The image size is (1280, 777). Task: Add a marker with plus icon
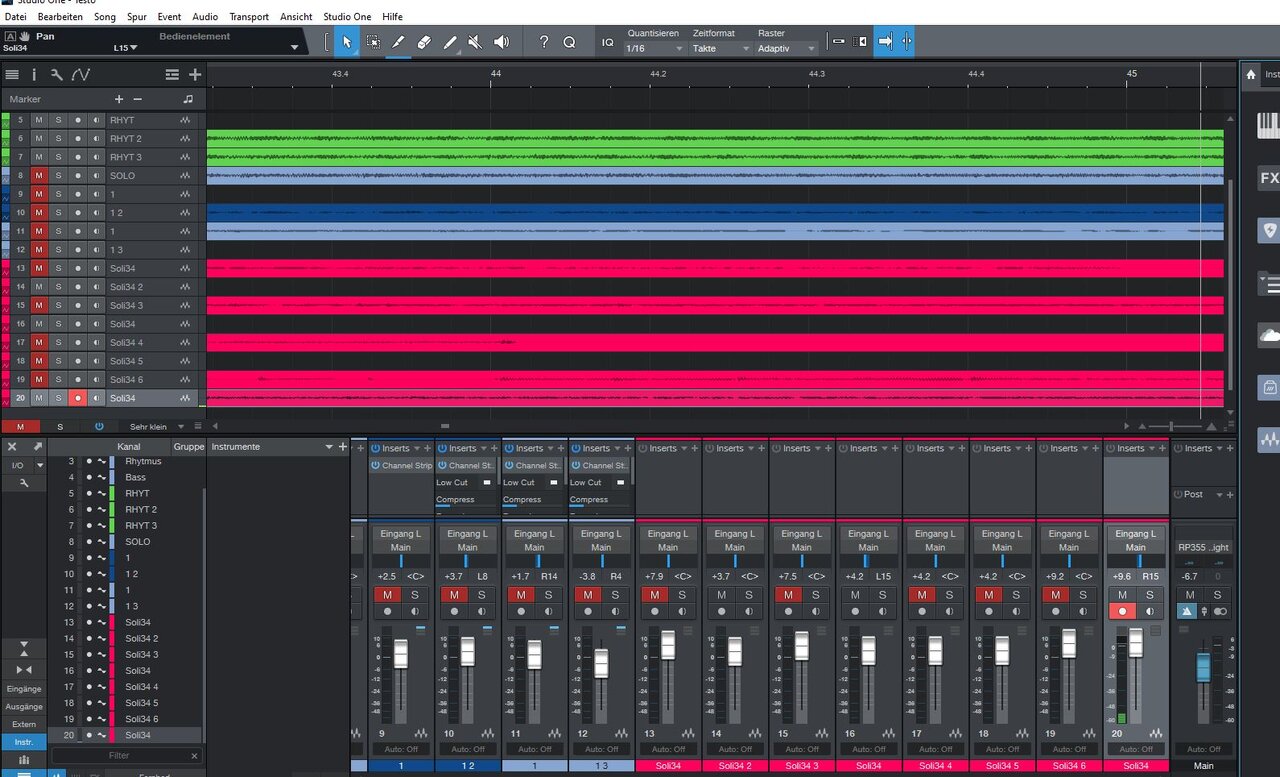[x=119, y=99]
